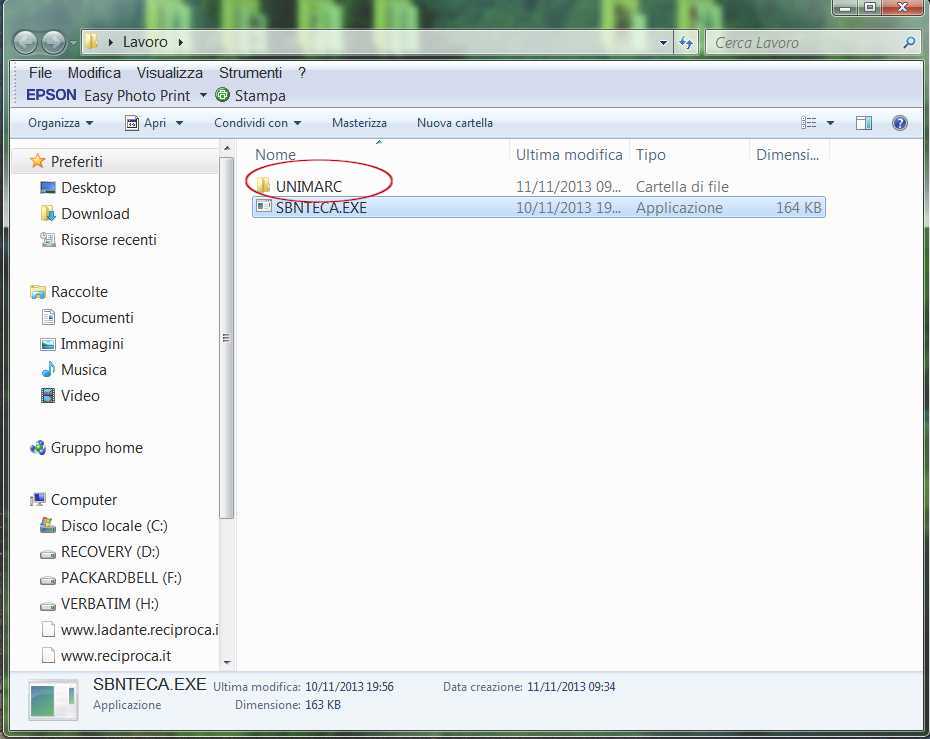Click the Applicazione type cell of SBNTECA.EXE
The image size is (930, 739).
click(x=679, y=208)
